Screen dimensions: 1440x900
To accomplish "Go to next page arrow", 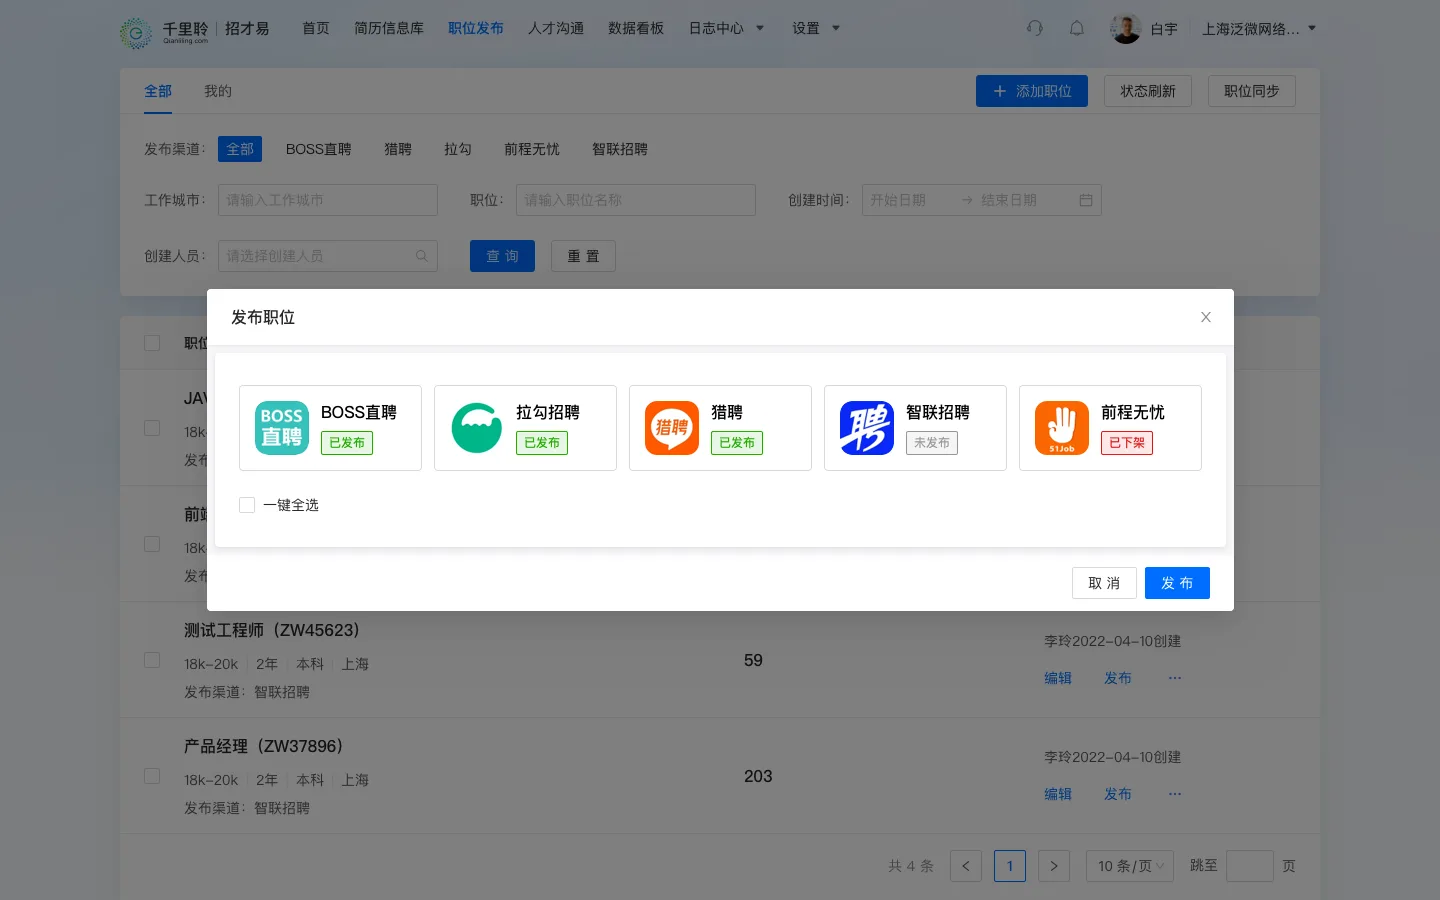I will click(1054, 866).
